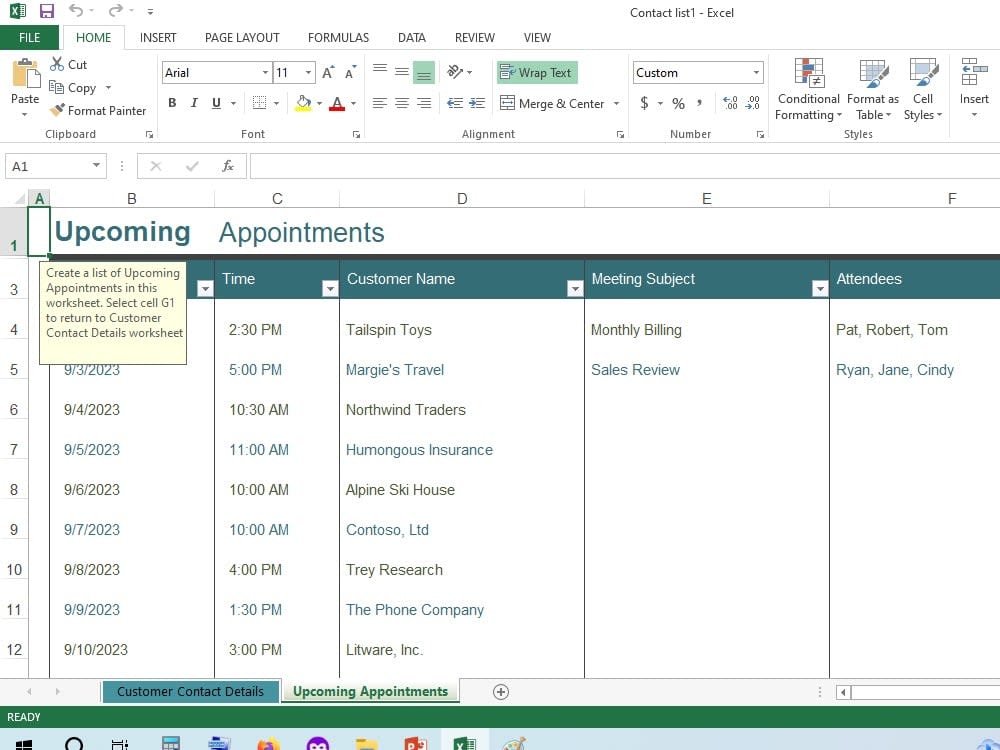
Task: Switch to the INSERT ribbon tab
Action: click(158, 38)
